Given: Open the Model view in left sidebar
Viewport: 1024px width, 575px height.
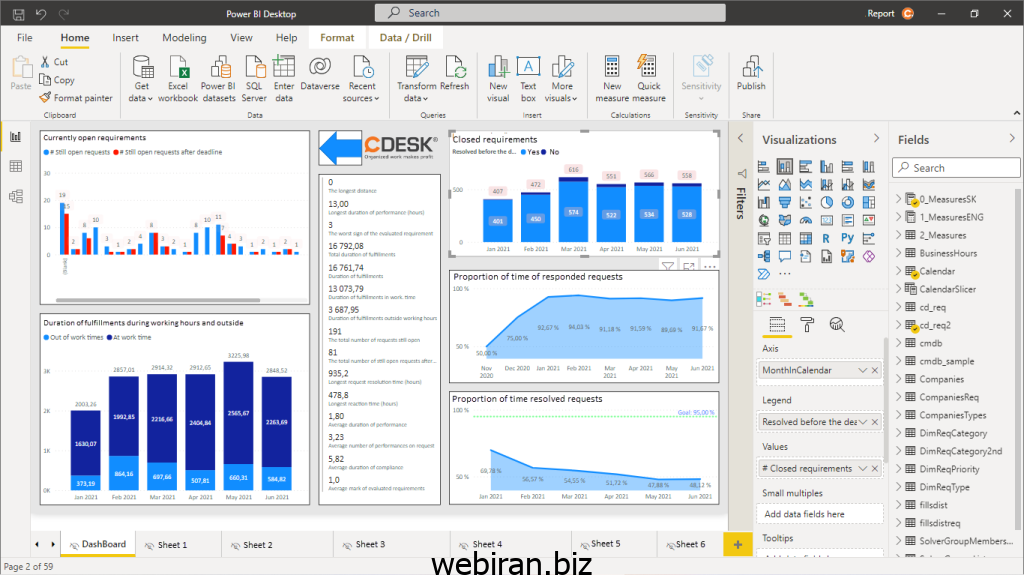Looking at the screenshot, I should pyautogui.click(x=15, y=196).
